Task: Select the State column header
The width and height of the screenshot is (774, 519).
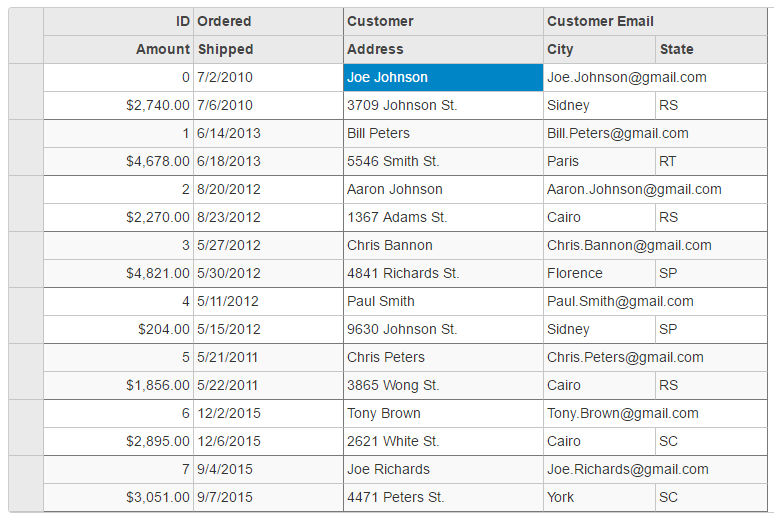Action: (710, 49)
